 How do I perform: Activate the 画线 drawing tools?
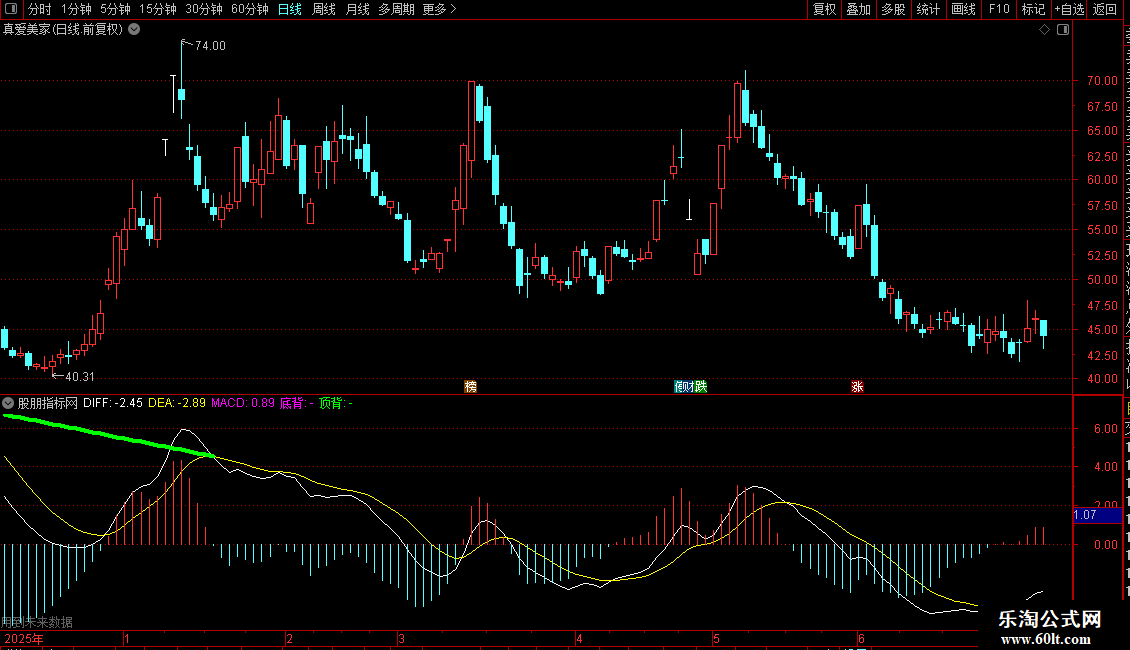pyautogui.click(x=963, y=9)
